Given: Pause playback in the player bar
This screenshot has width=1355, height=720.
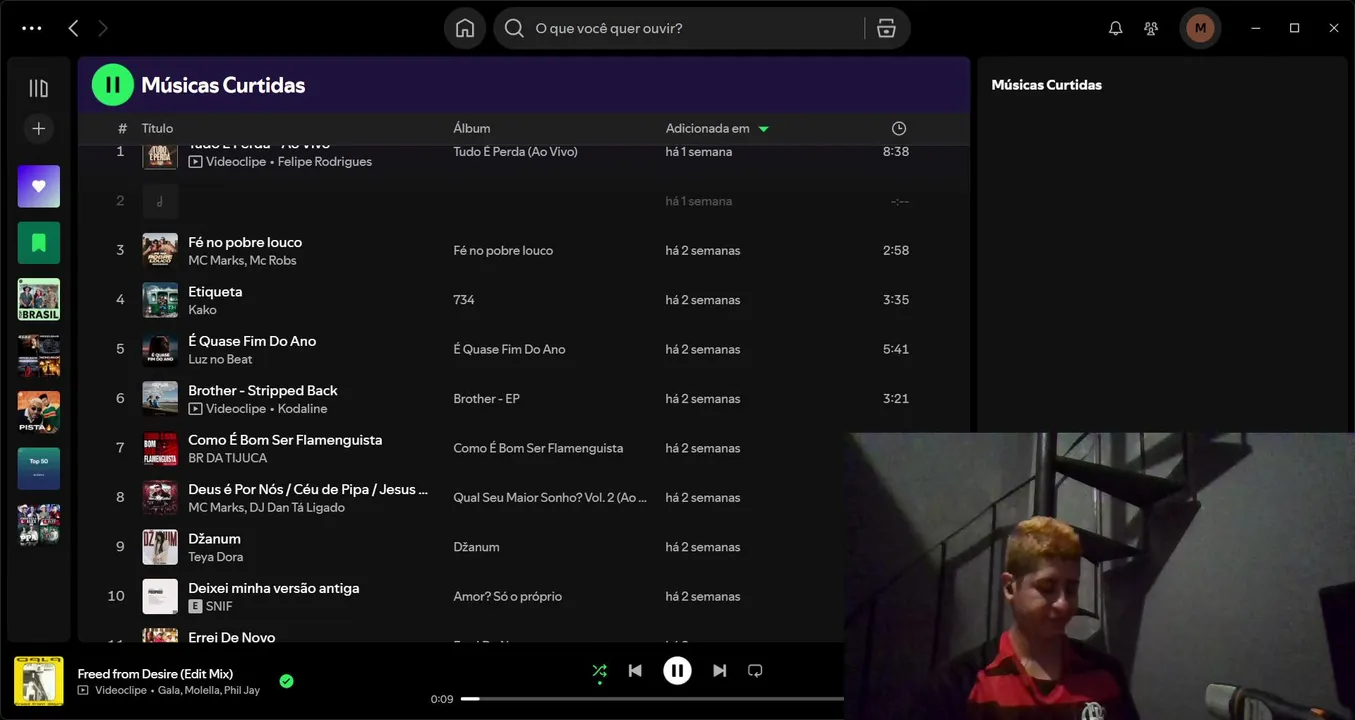Looking at the screenshot, I should pos(677,670).
